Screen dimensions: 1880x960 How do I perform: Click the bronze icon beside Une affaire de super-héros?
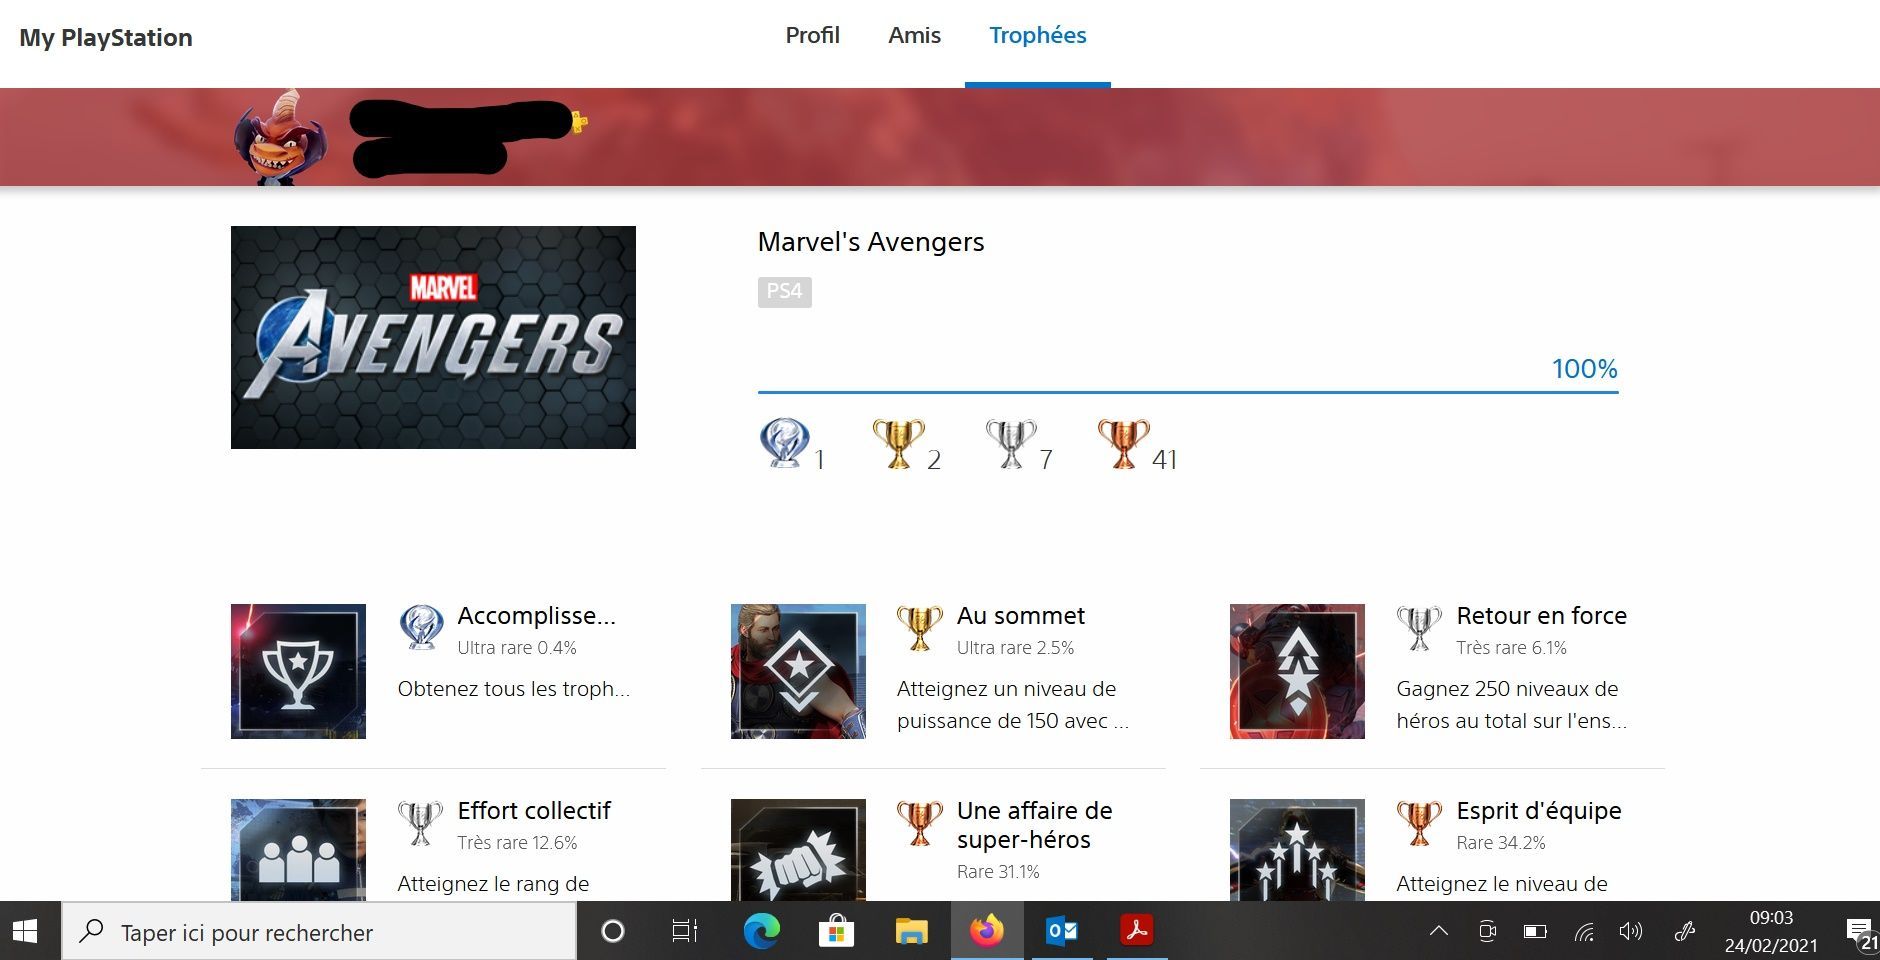pyautogui.click(x=919, y=823)
